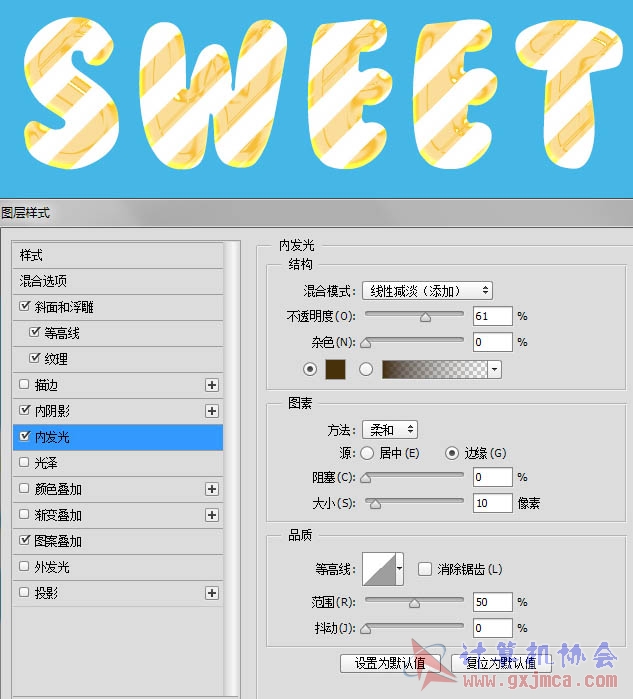Open the gradient picker dropdown arrow
The height and width of the screenshot is (699, 633).
pyautogui.click(x=494, y=370)
